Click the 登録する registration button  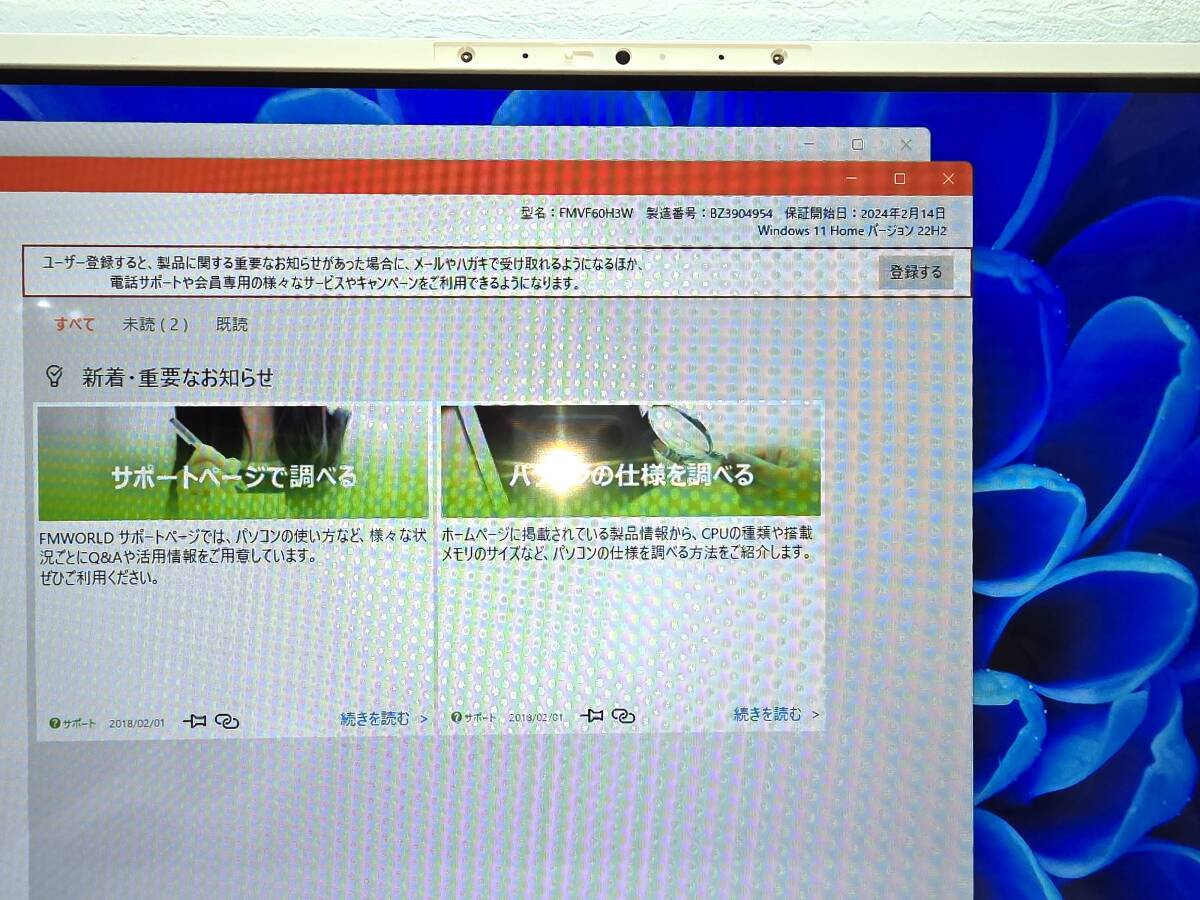coord(916,272)
